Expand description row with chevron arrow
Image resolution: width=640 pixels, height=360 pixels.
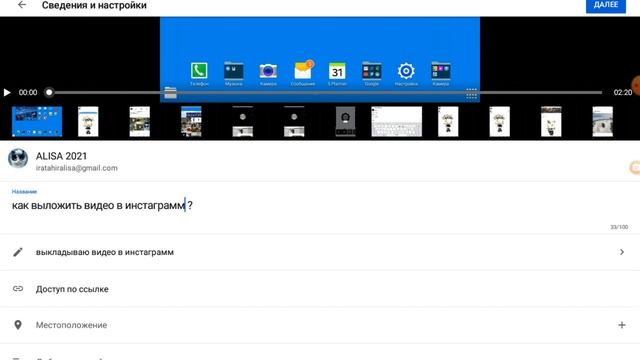pos(622,252)
